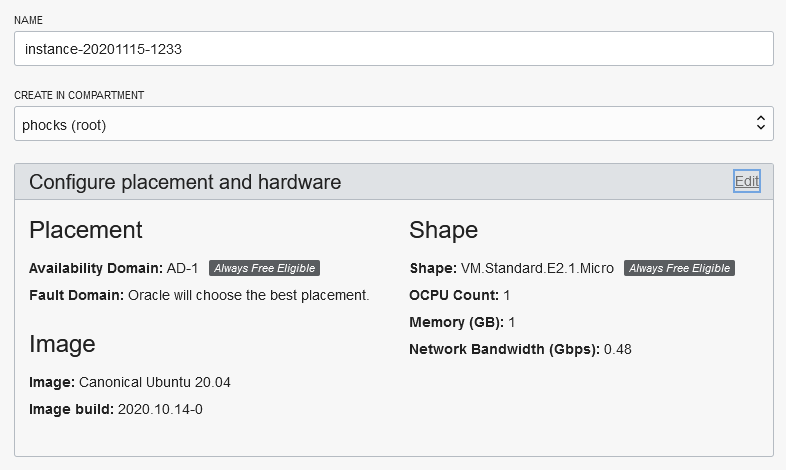Screen dimensions: 786x470
Task: Click the Memory (GB) row
Action: pos(462,322)
